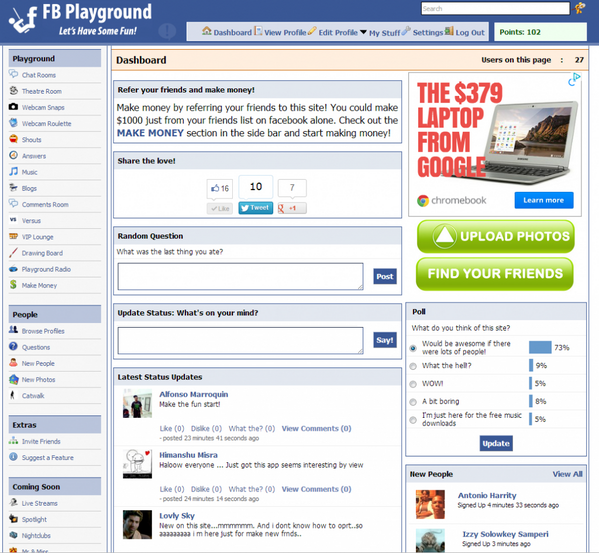The width and height of the screenshot is (599, 553).
Task: Click the VIP Lounge icon
Action: pos(13,236)
